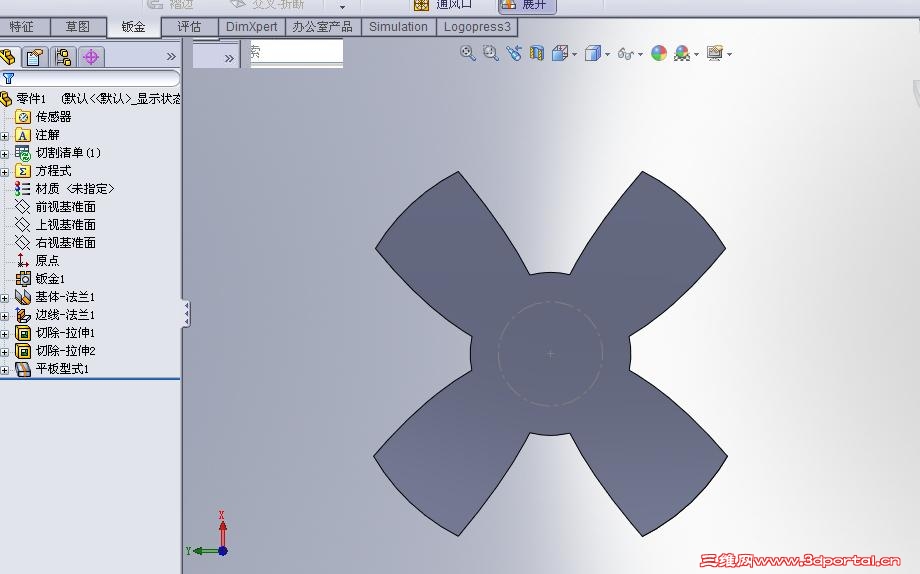
Task: Open Edit Appearance color ball icon
Action: [659, 53]
